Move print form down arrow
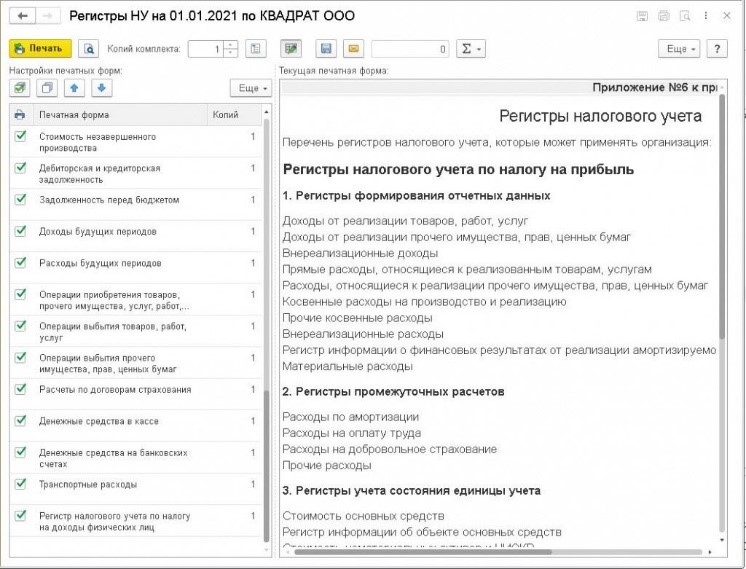746x569 pixels. 102,88
